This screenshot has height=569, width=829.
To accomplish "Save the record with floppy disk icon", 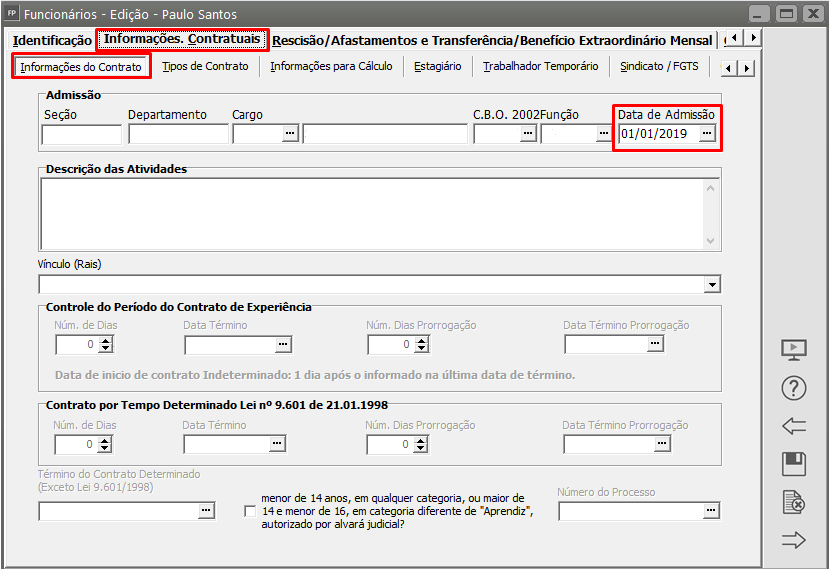I will (793, 464).
